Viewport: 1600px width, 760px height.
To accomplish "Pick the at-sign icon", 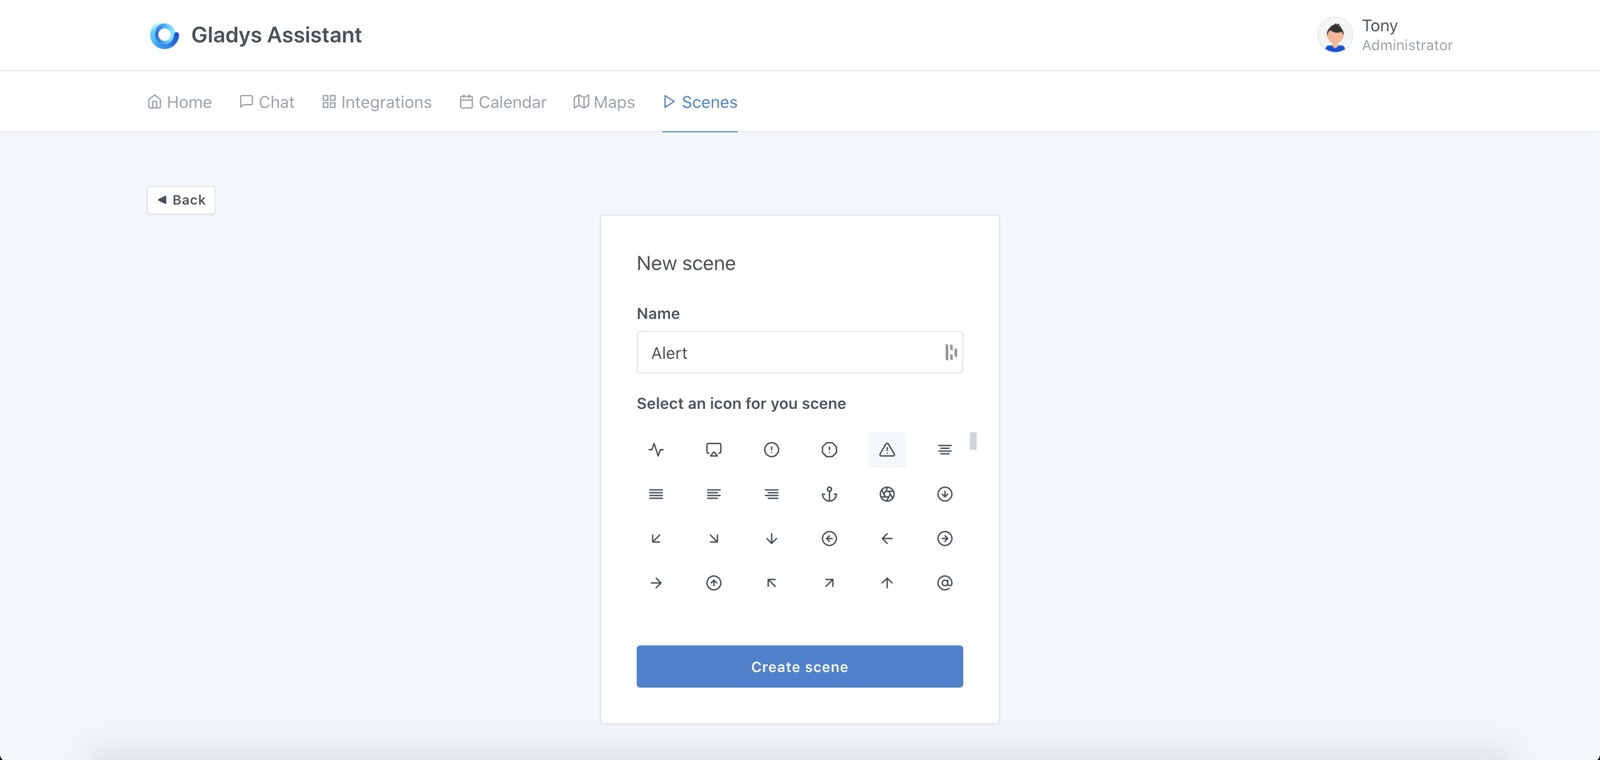I will pos(945,583).
